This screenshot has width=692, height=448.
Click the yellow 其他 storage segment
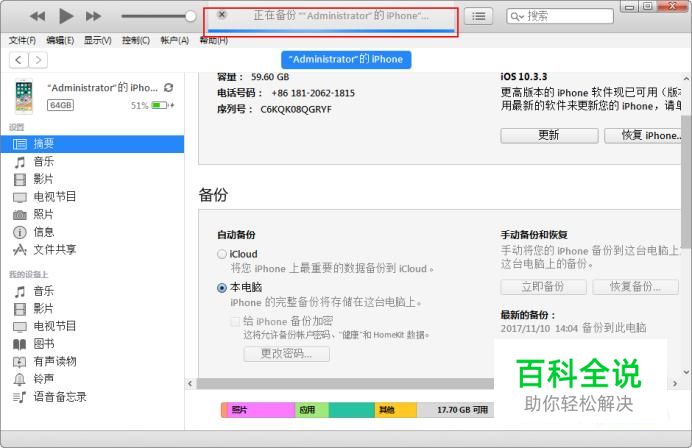click(396, 410)
